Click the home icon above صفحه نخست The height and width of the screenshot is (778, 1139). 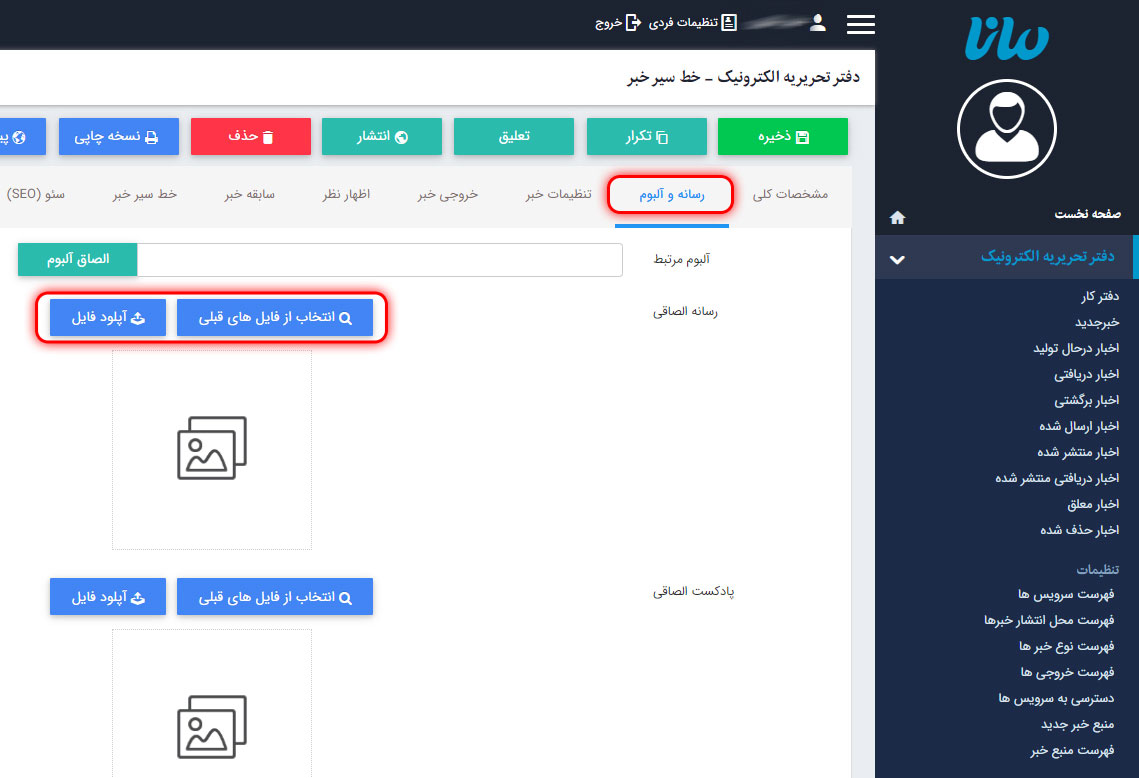pyautogui.click(x=897, y=216)
